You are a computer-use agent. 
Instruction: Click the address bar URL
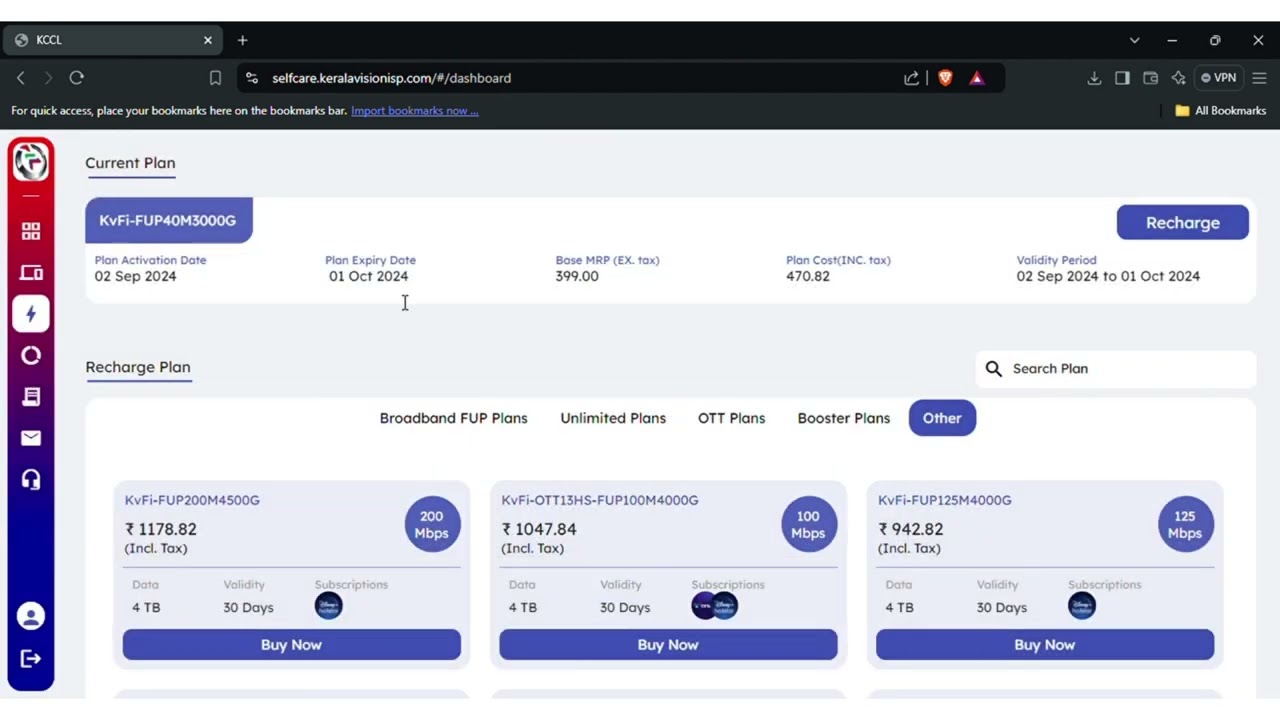click(x=391, y=78)
